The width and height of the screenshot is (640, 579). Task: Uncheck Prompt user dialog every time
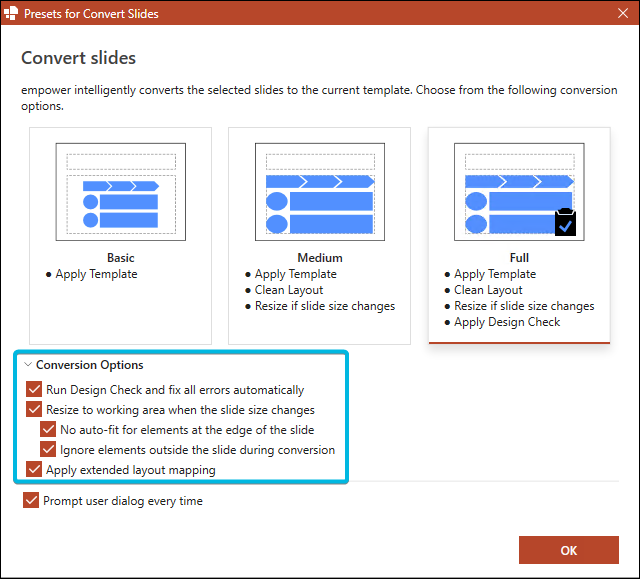[x=31, y=500]
